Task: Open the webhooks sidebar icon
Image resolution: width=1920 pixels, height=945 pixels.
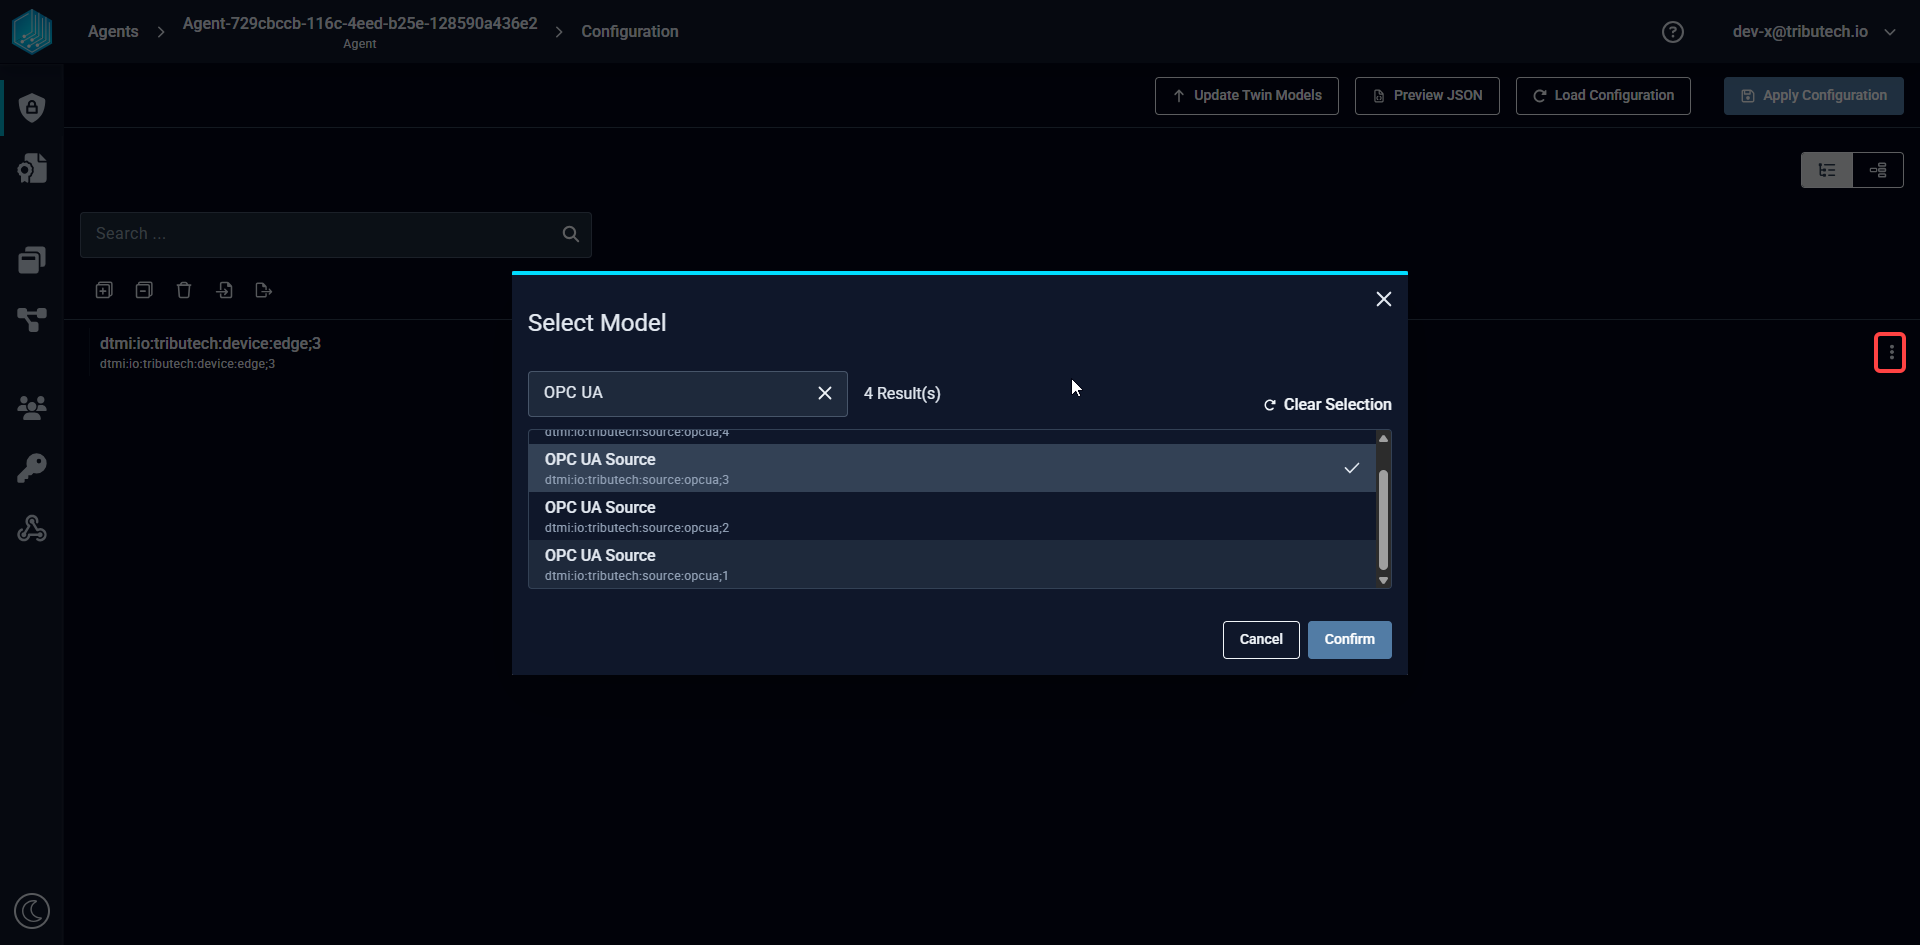Action: tap(32, 528)
